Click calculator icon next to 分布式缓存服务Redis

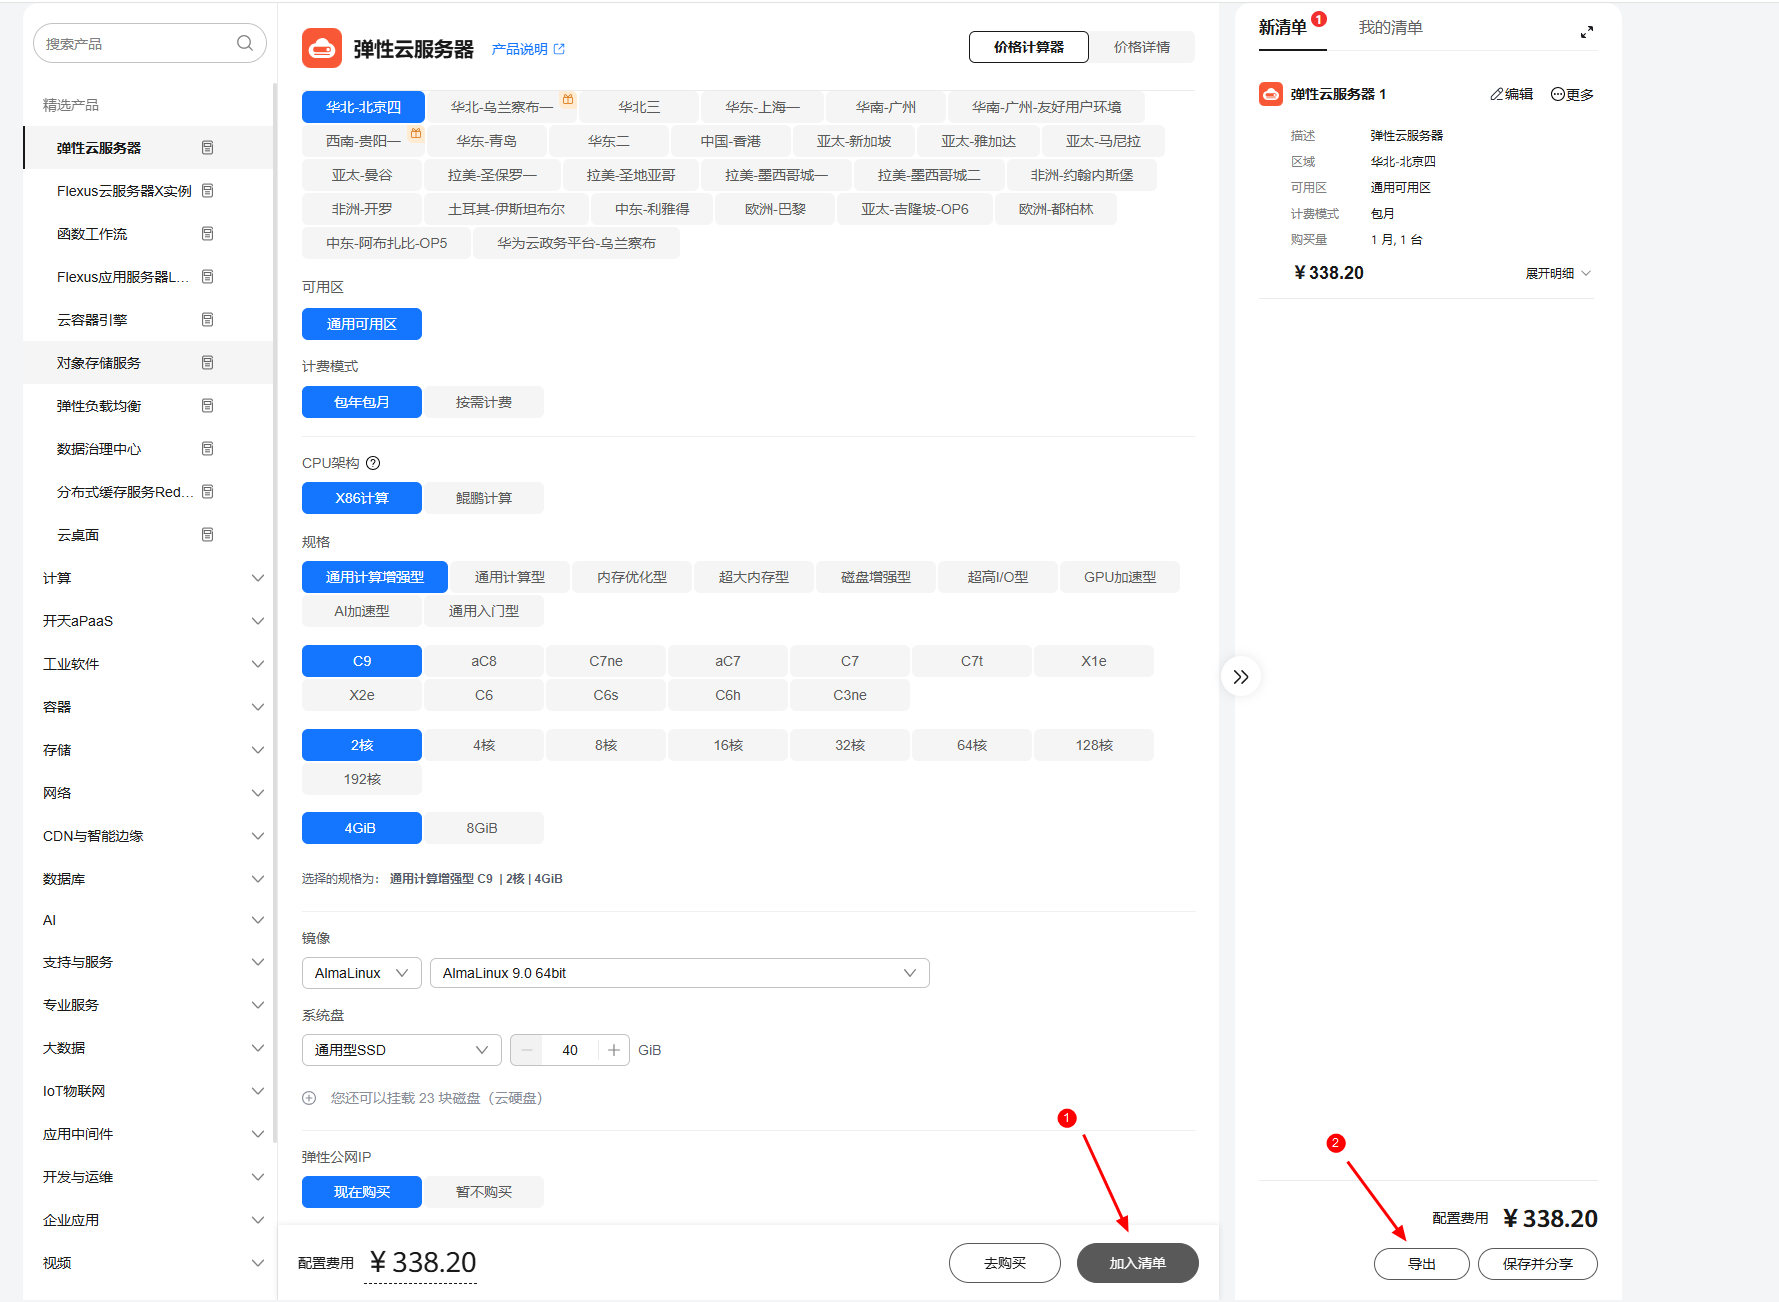tap(208, 492)
